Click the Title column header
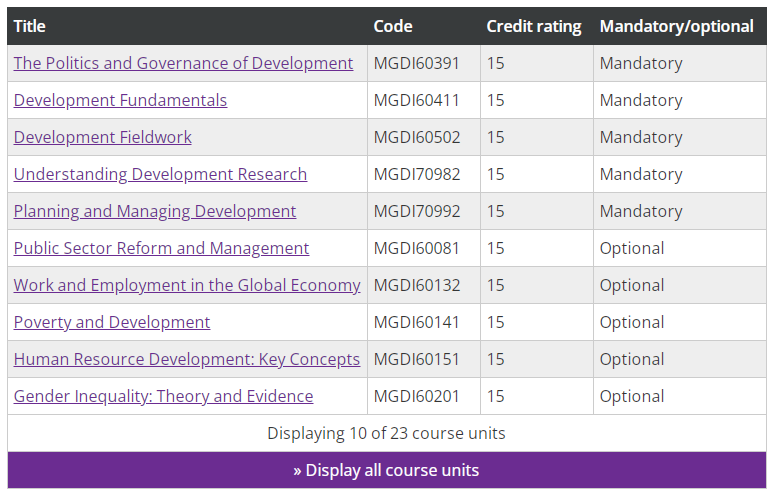Image resolution: width=772 pixels, height=496 pixels. tap(30, 26)
